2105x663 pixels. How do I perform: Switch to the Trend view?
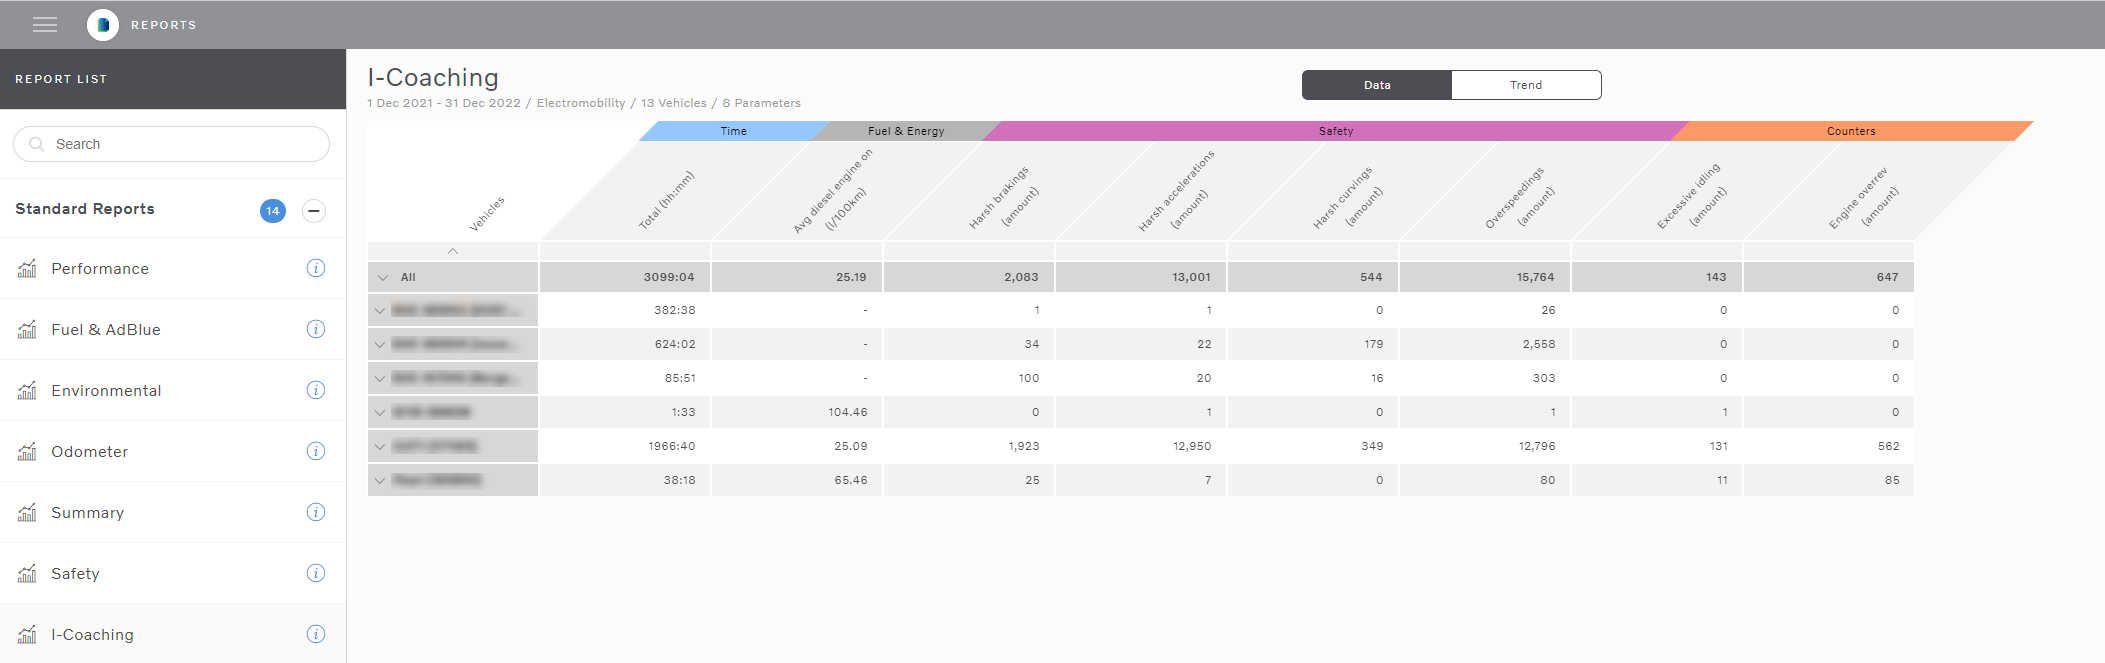1526,85
